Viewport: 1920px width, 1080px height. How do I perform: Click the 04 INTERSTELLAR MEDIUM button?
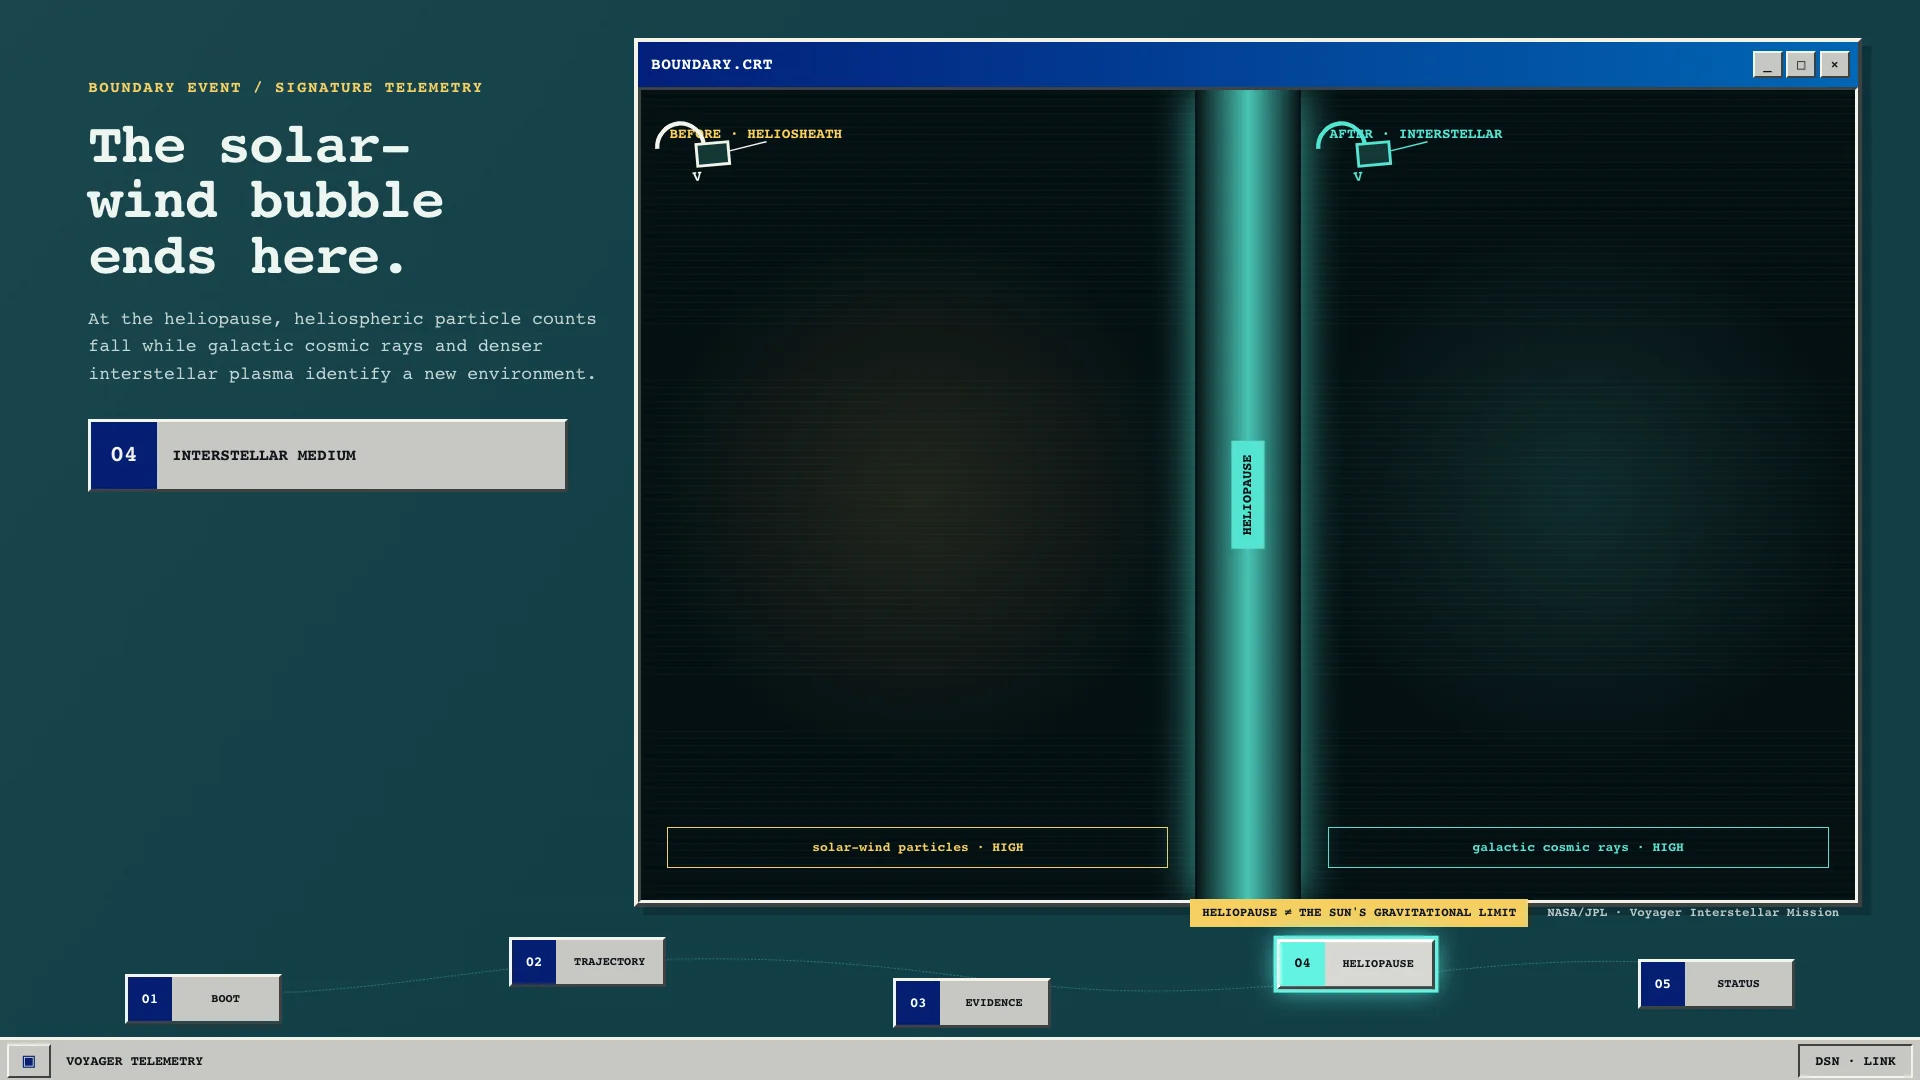[x=327, y=455]
